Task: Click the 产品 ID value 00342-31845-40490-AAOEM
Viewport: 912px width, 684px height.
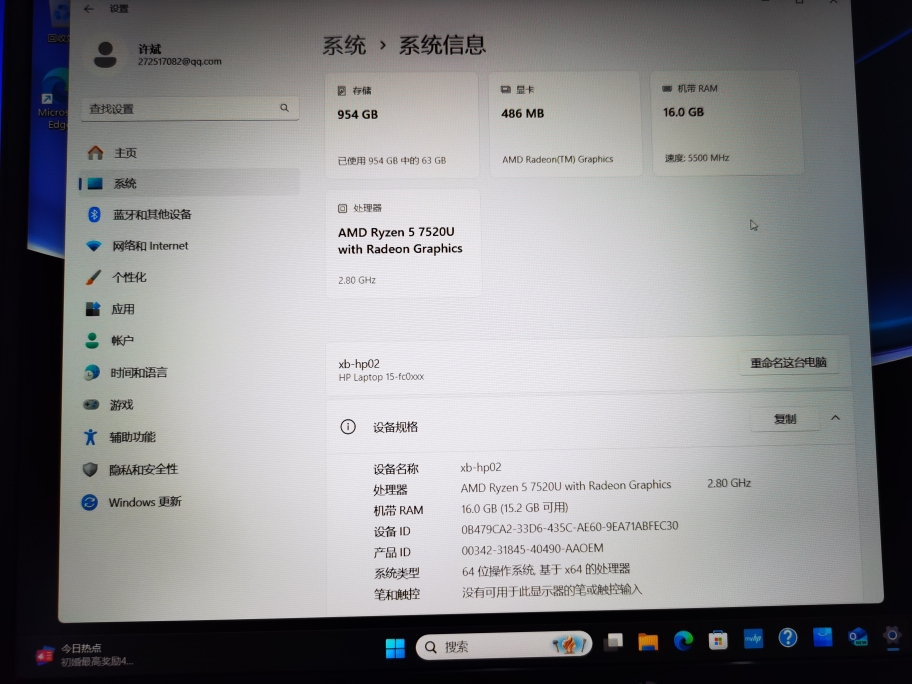Action: point(532,549)
